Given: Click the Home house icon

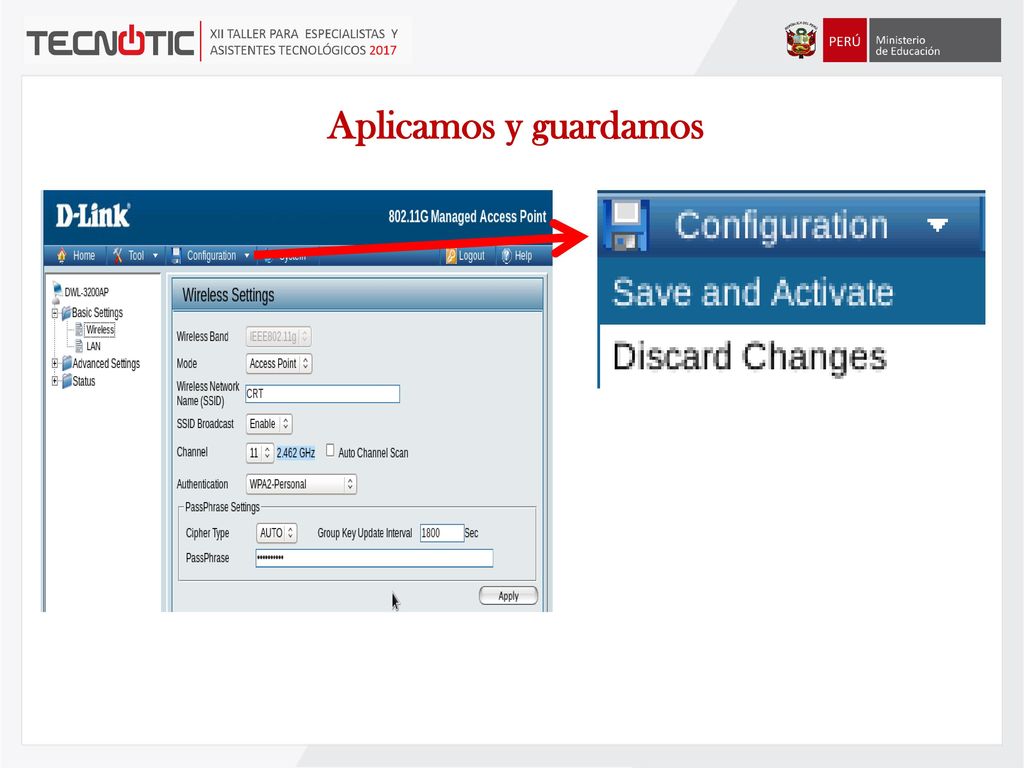Looking at the screenshot, I should 62,255.
